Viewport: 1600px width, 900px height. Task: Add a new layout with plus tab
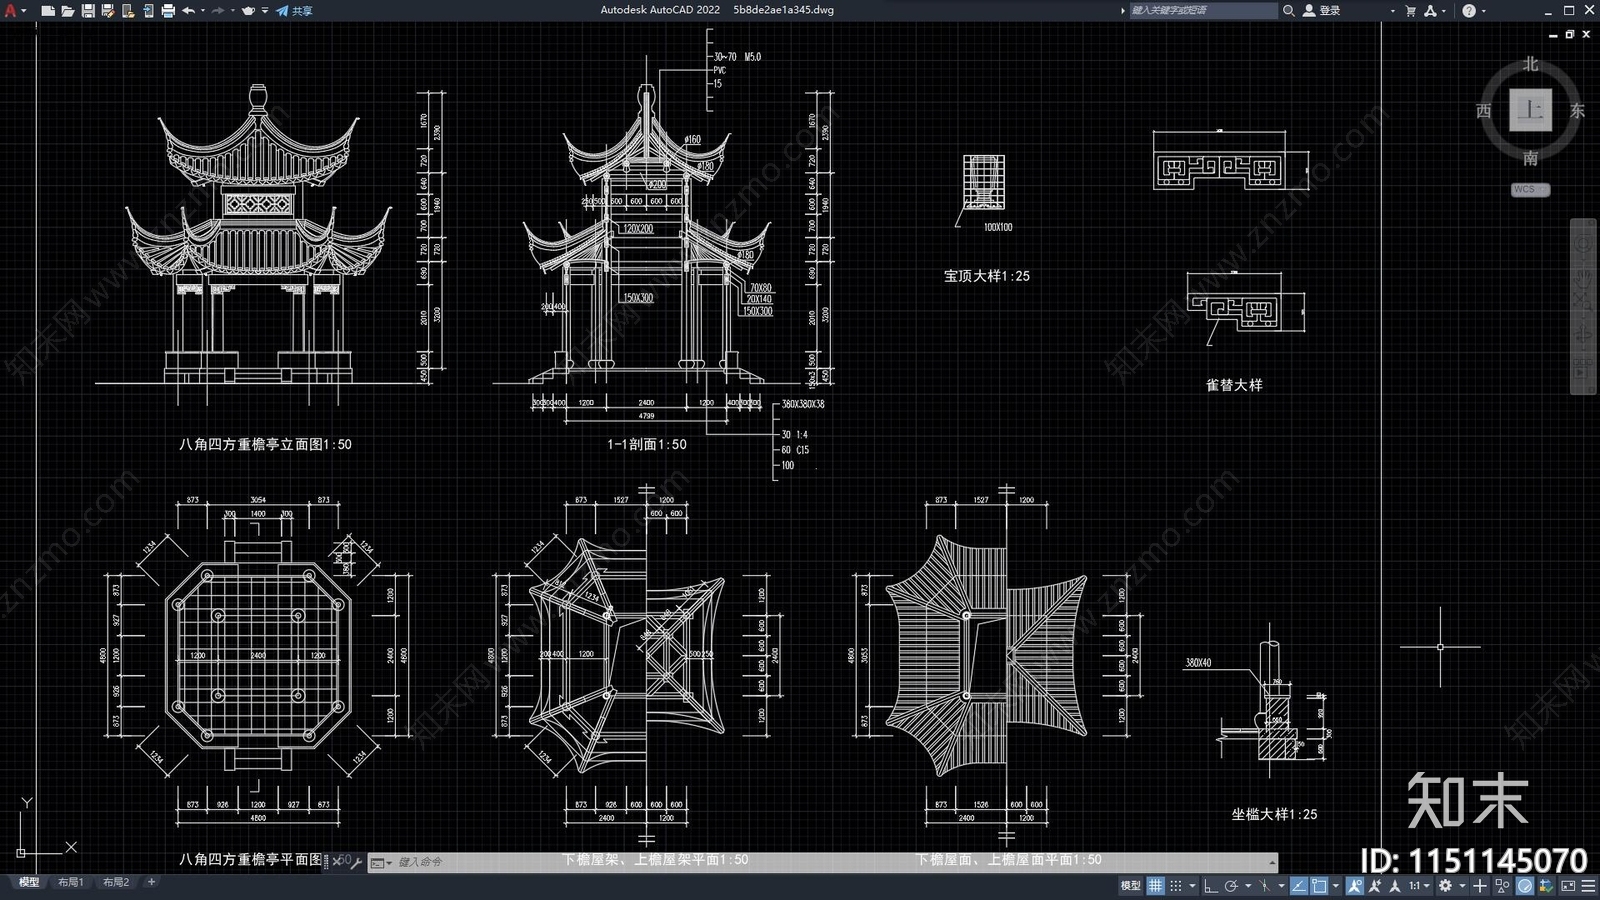tap(152, 882)
